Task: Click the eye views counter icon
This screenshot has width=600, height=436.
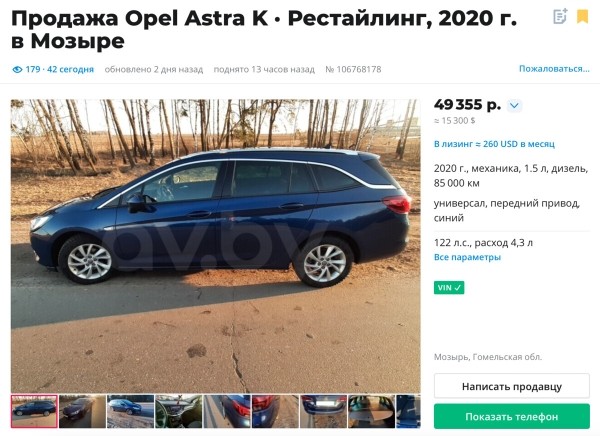Action: (x=17, y=70)
